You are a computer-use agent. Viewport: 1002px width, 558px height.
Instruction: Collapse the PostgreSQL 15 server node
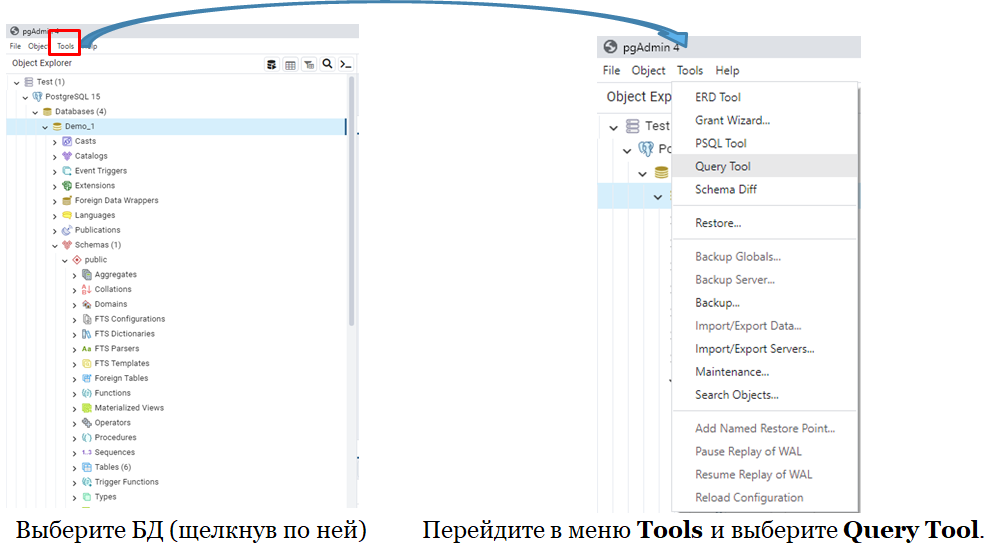point(26,97)
